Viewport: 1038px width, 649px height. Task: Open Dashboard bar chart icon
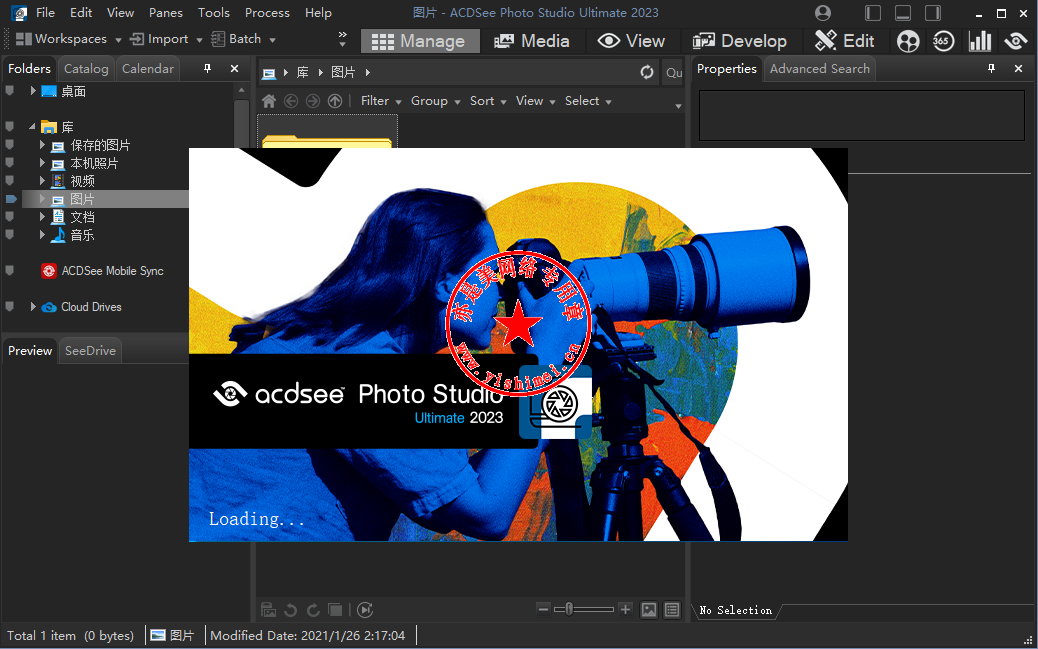[x=980, y=41]
